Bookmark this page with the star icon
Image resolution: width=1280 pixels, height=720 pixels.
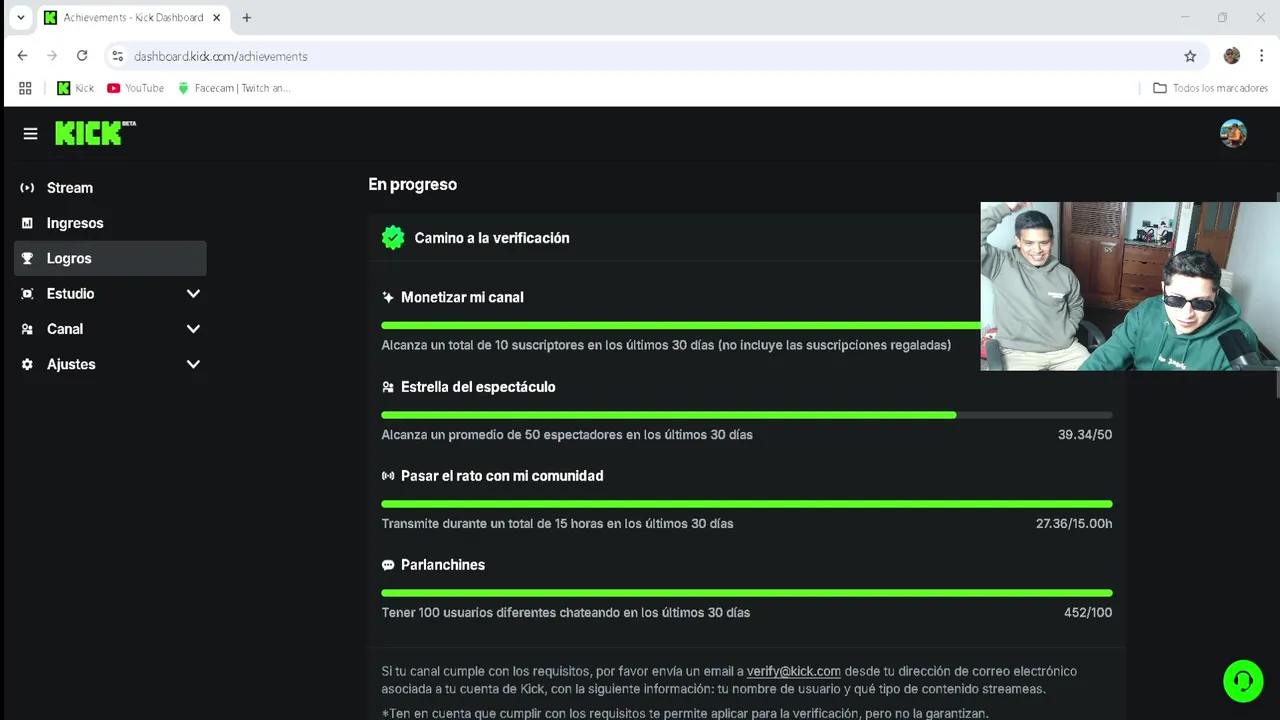[1190, 56]
